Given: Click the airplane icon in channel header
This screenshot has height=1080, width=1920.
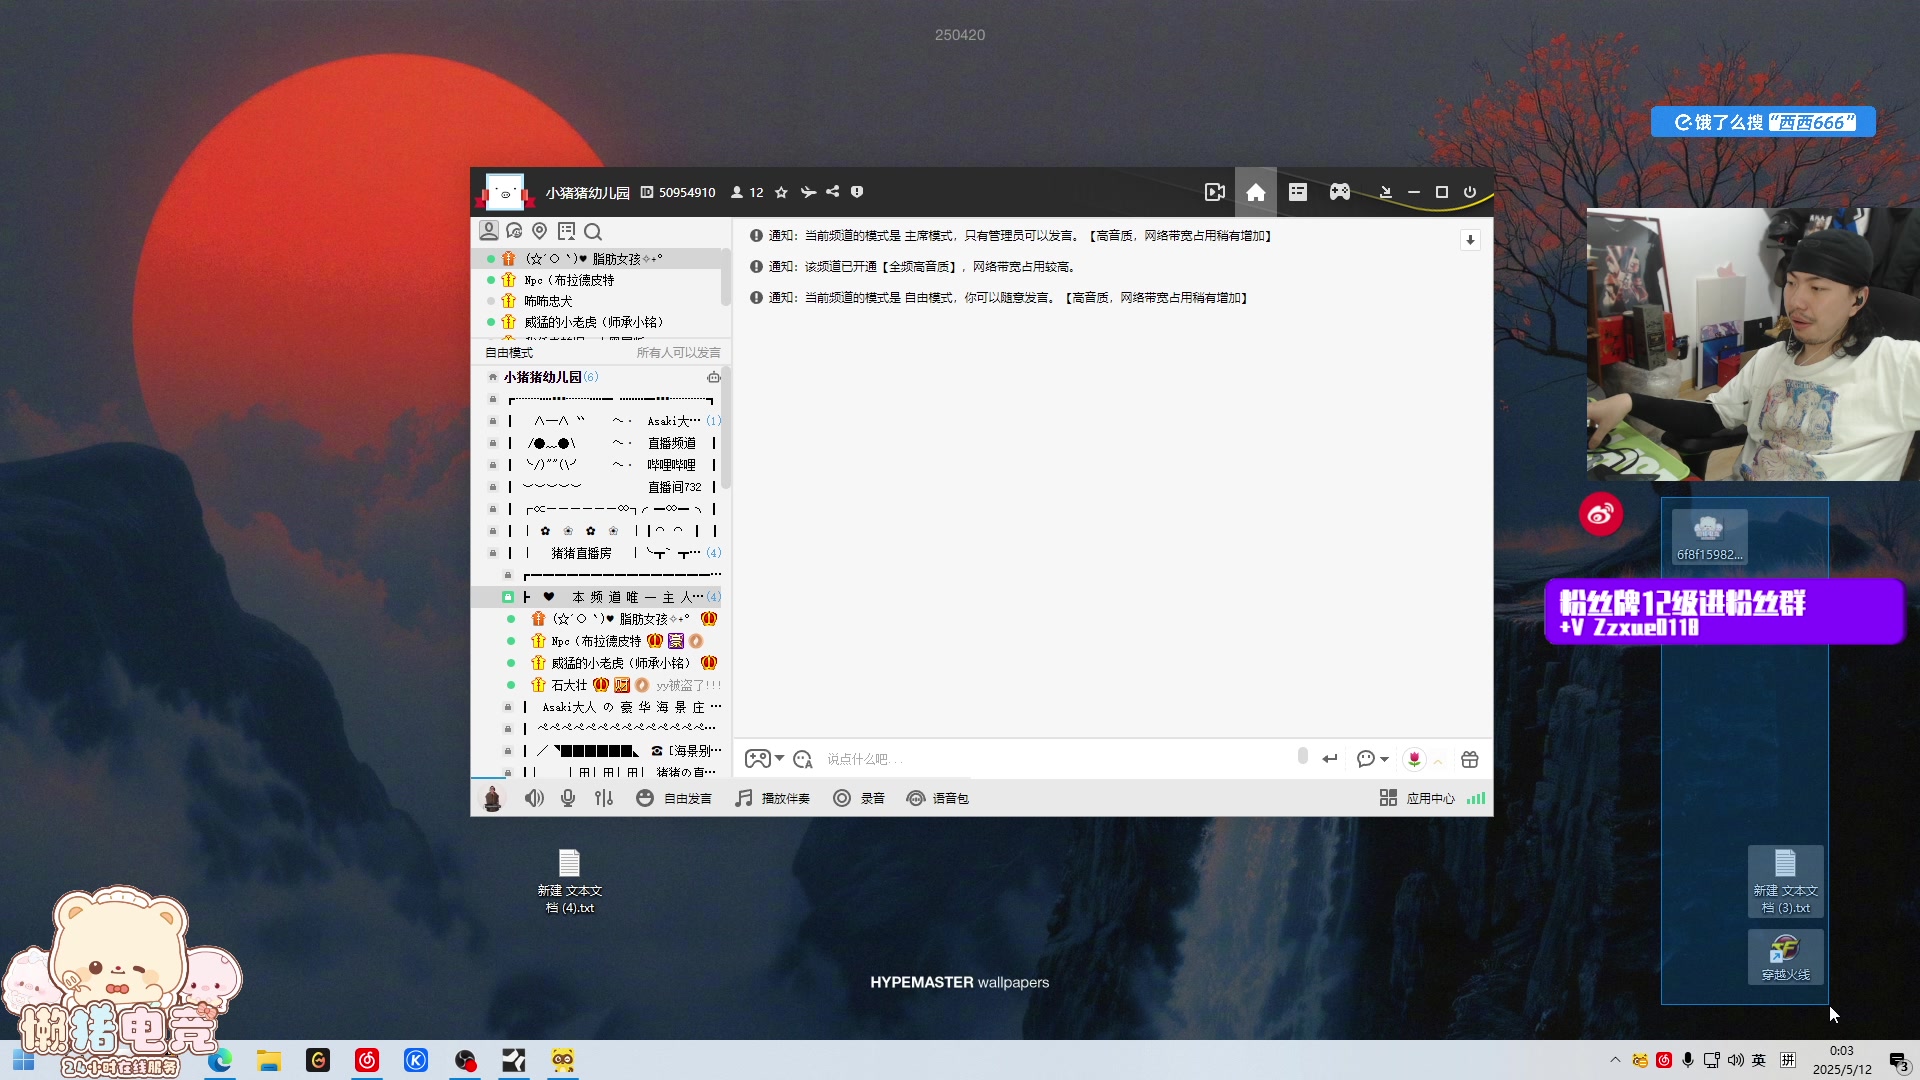Looking at the screenshot, I should 808,192.
